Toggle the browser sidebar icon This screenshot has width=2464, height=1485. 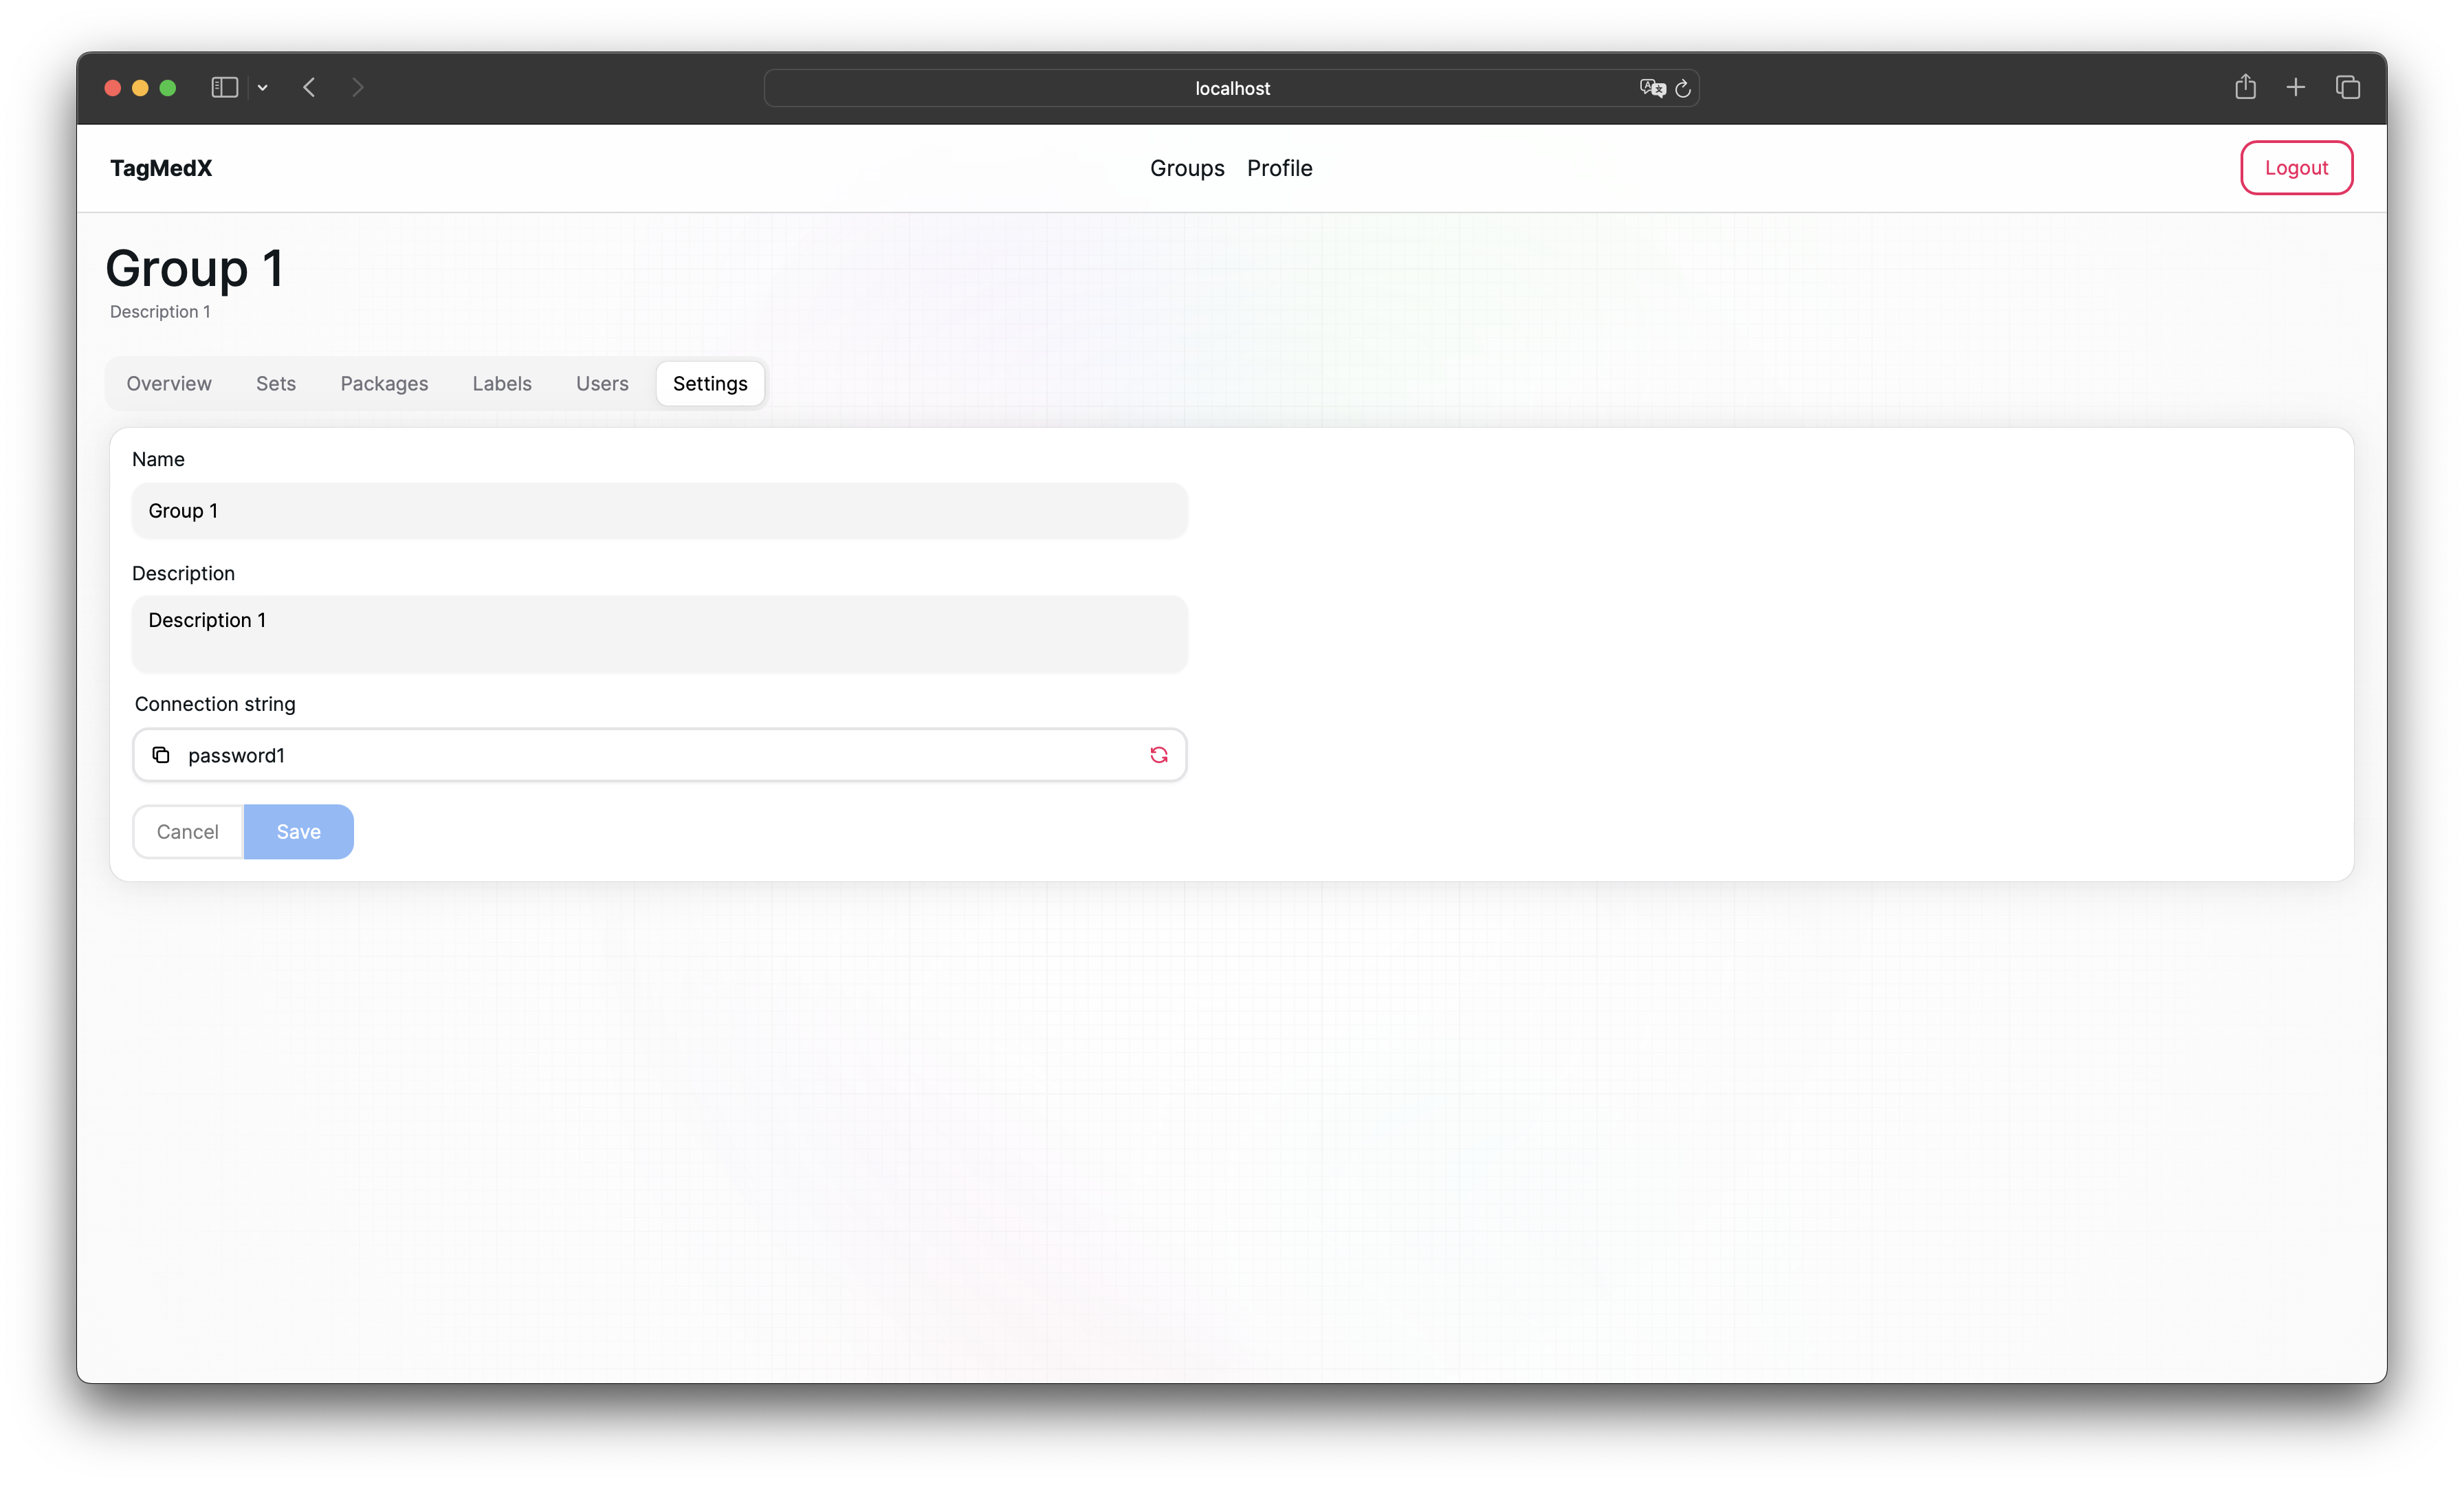point(224,88)
